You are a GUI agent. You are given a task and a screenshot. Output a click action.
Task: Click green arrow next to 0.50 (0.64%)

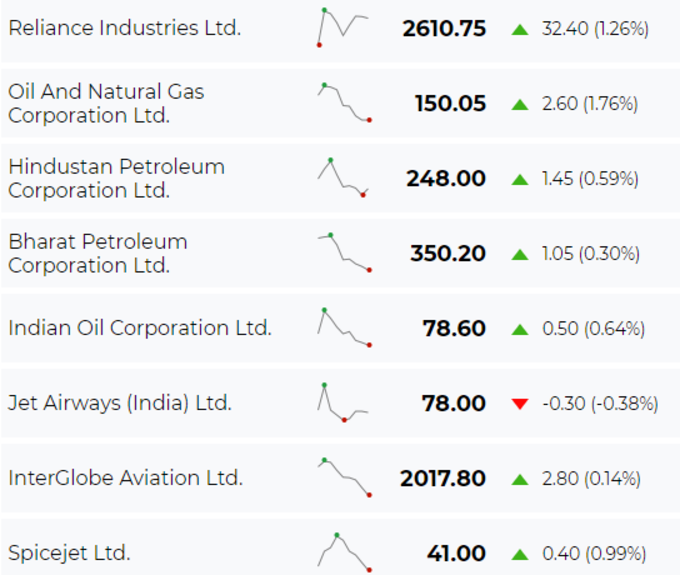tap(520, 330)
